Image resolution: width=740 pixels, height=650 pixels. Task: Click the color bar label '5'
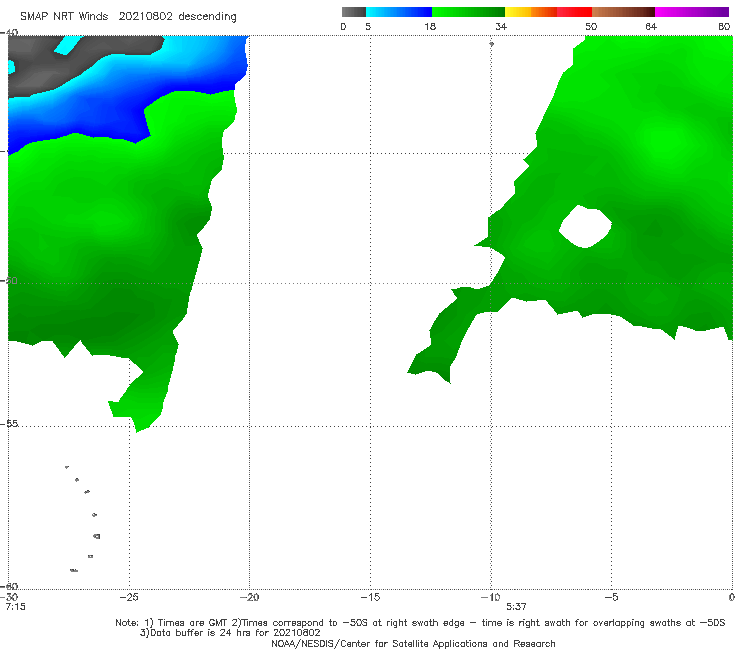click(368, 26)
